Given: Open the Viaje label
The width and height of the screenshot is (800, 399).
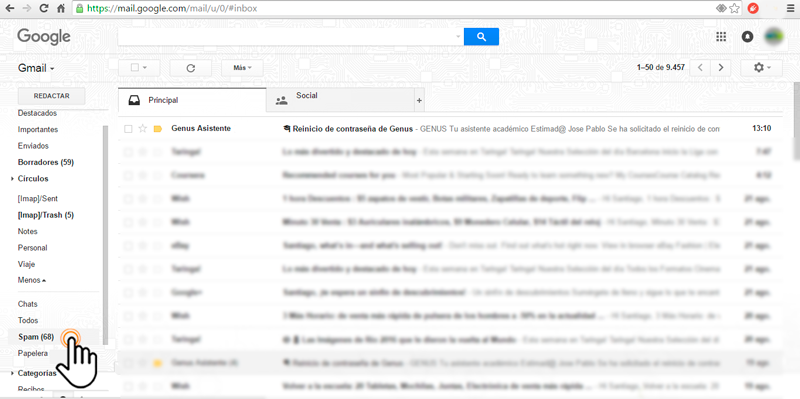Looking at the screenshot, I should tap(26, 264).
